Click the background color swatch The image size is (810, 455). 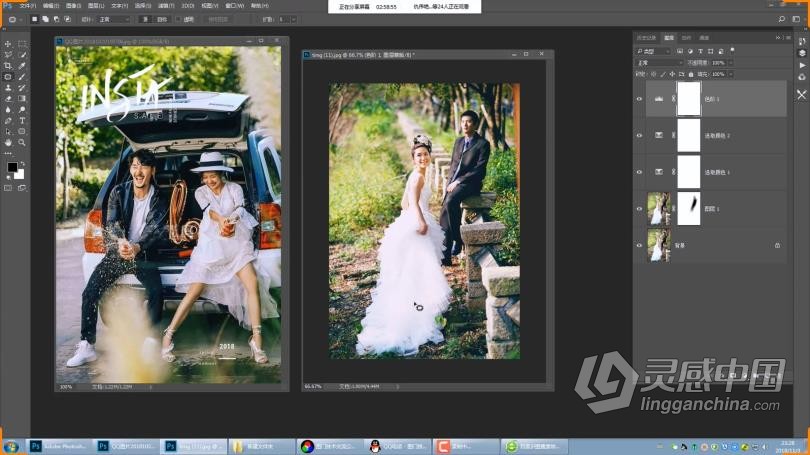click(x=20, y=175)
